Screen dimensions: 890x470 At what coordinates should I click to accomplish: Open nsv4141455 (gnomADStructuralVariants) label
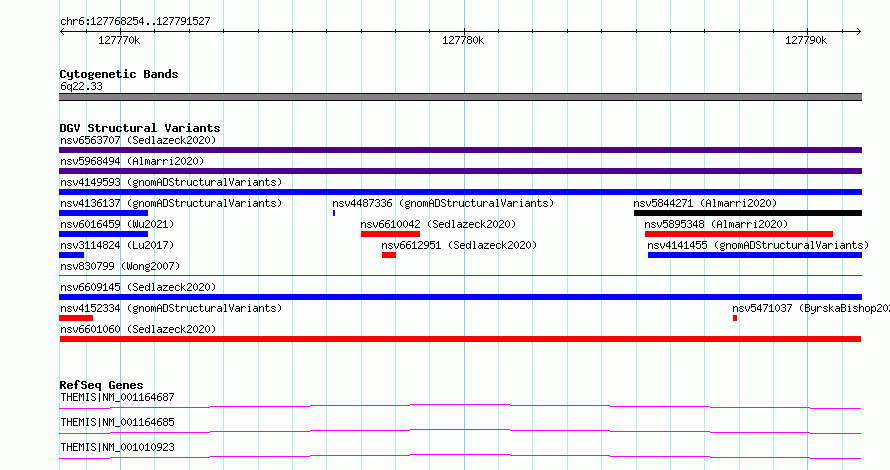point(758,245)
